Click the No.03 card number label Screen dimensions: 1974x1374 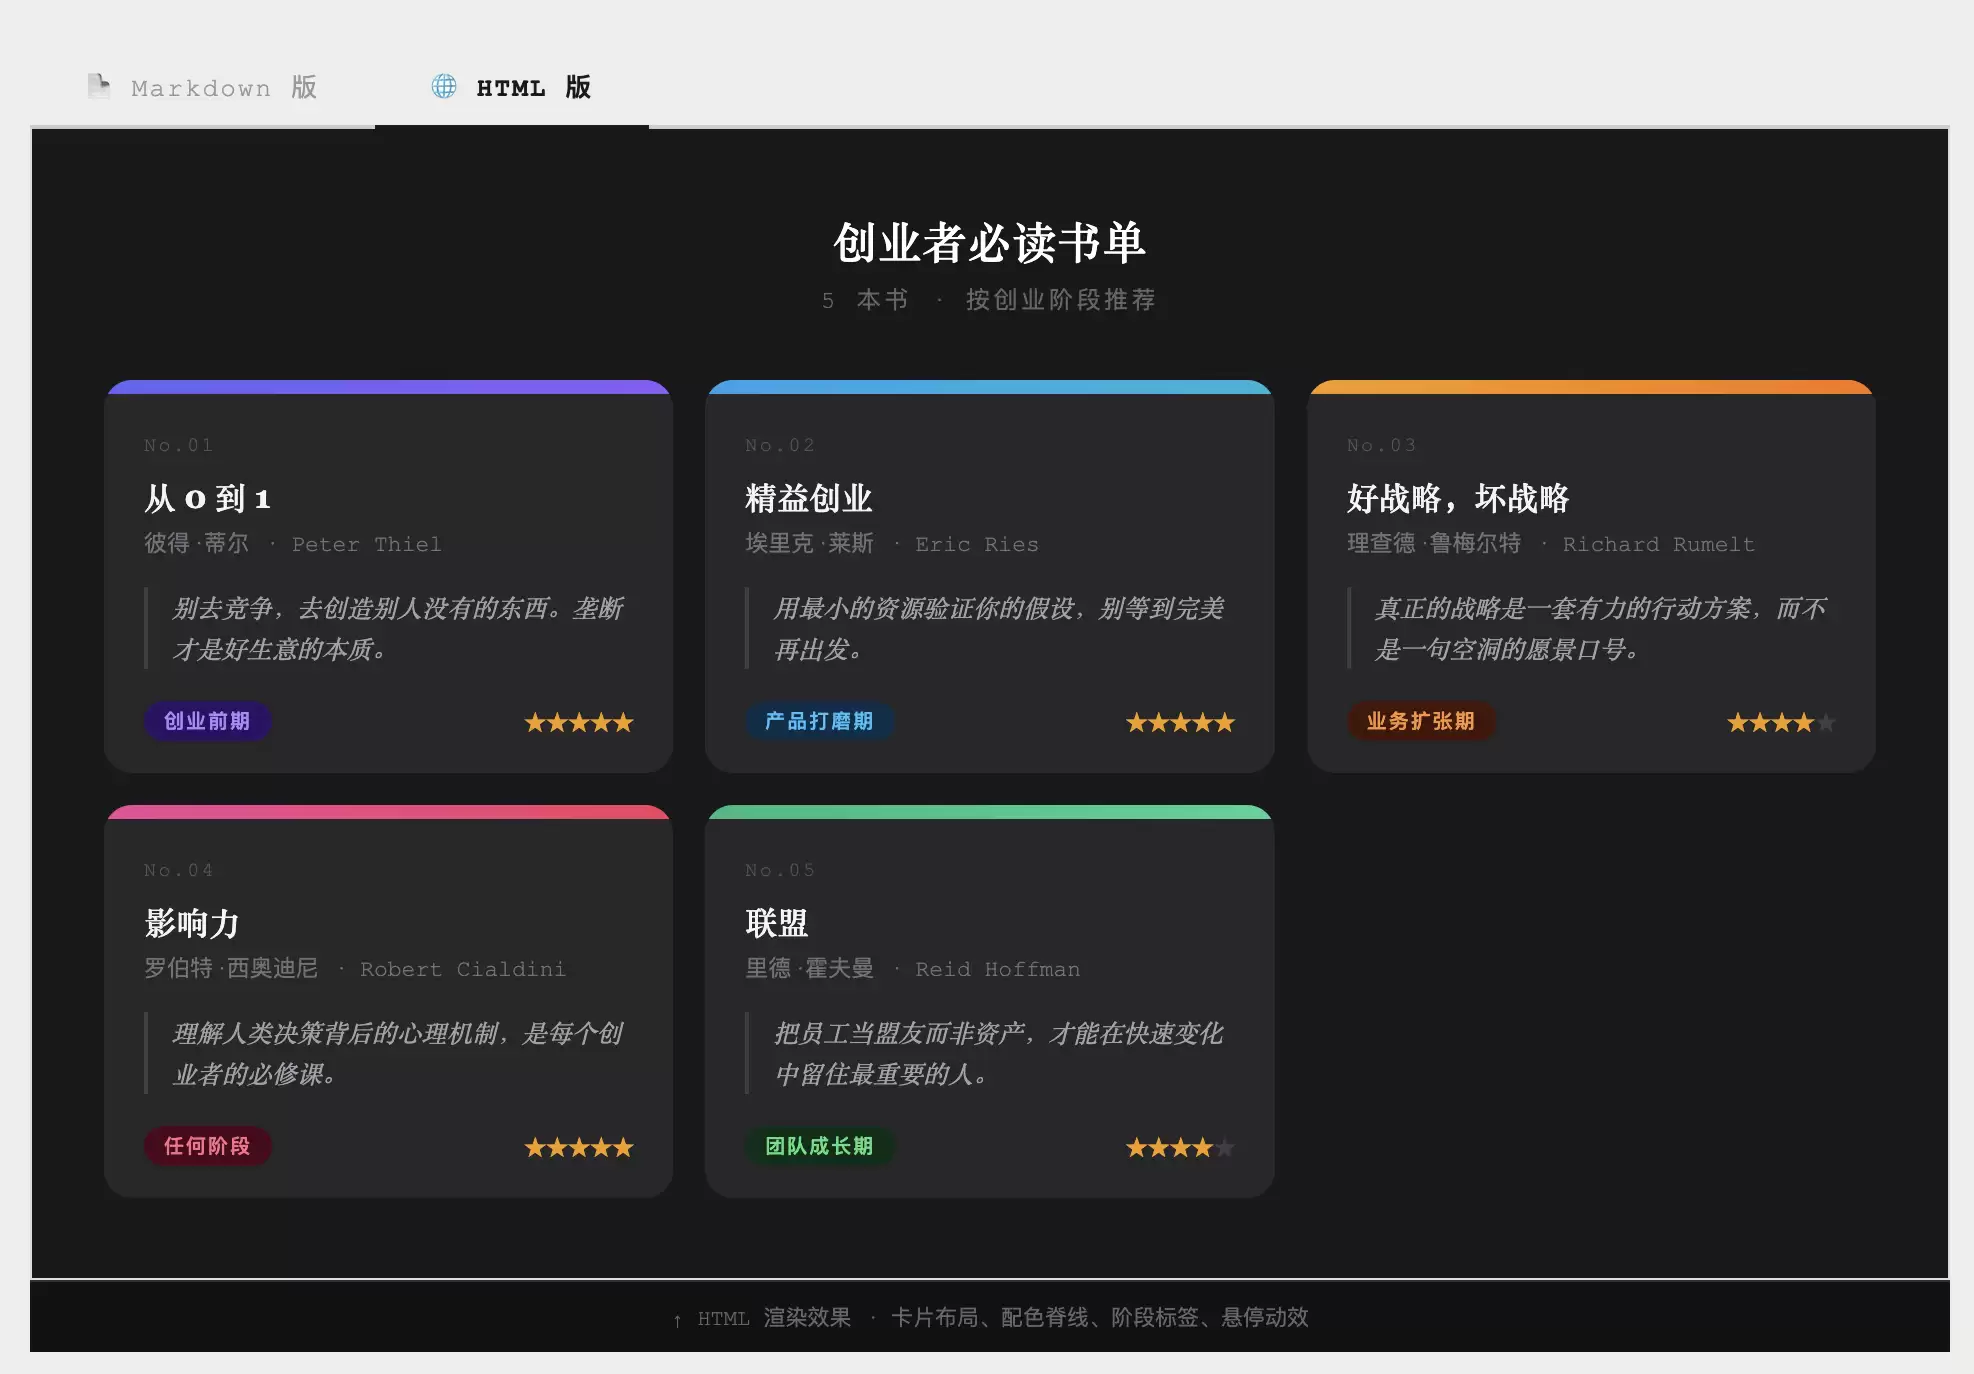pyautogui.click(x=1381, y=445)
